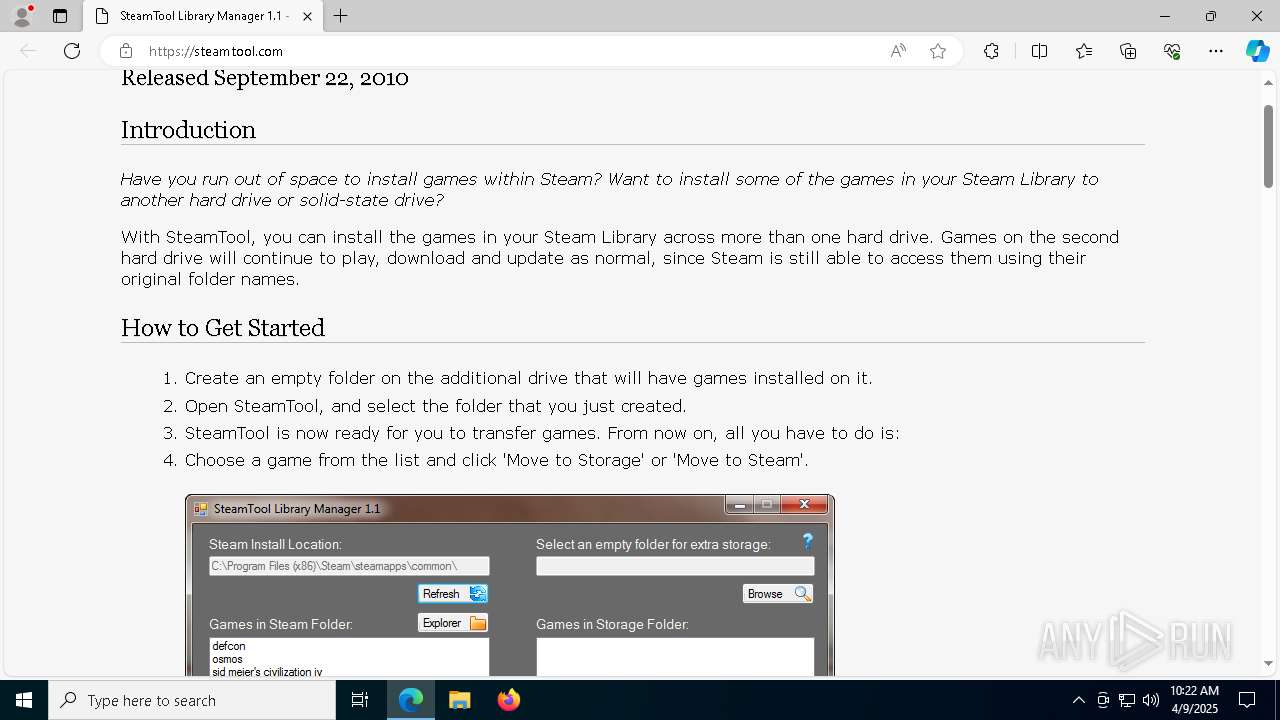This screenshot has width=1280, height=720.
Task: Close the SteamTool Library Manager tab
Action: click(308, 16)
